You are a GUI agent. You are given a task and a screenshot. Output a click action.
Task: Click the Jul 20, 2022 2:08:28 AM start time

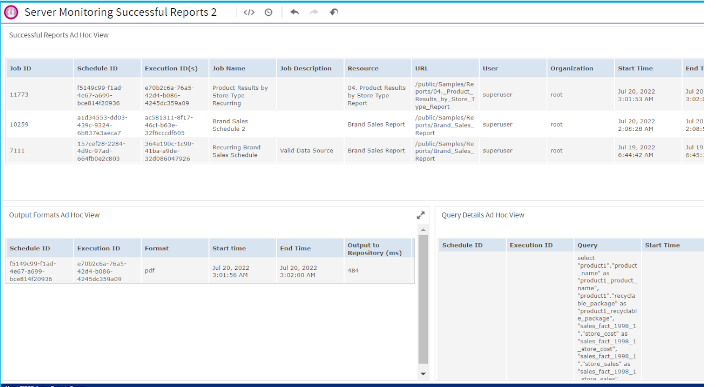coord(636,125)
